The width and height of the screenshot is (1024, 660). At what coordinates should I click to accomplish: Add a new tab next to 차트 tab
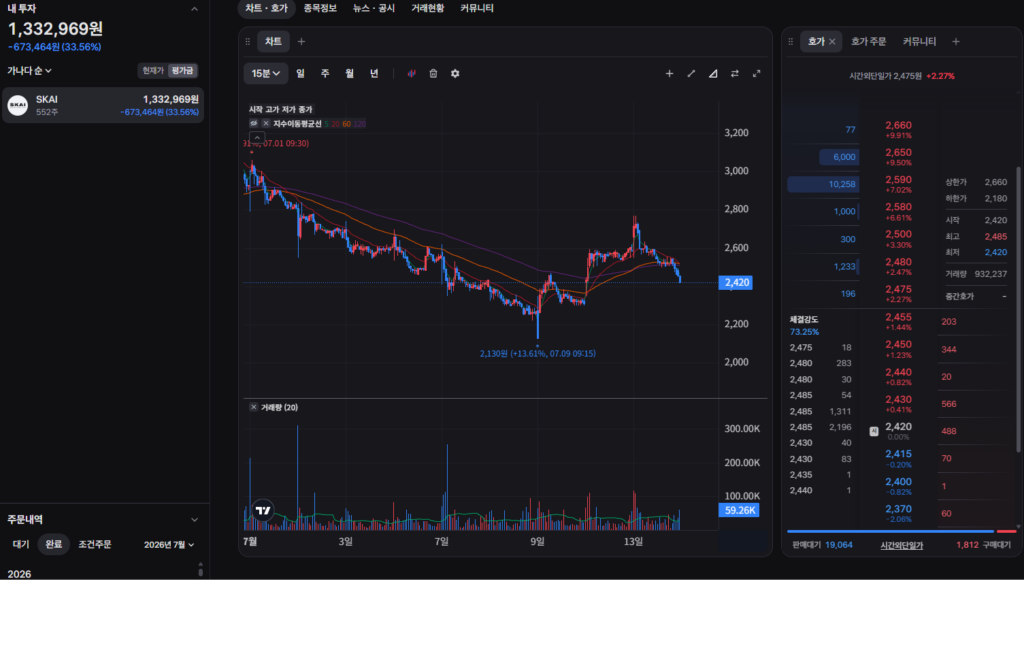[x=301, y=42]
